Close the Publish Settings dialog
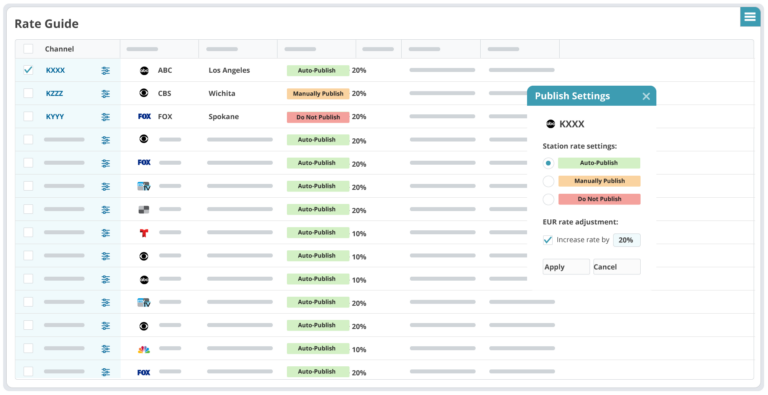 [646, 97]
